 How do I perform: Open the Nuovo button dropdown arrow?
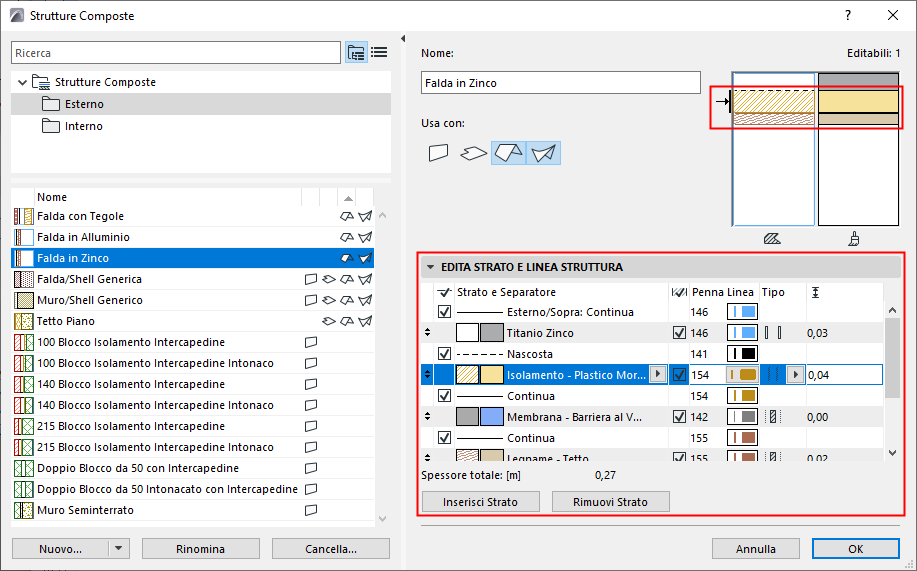point(119,549)
